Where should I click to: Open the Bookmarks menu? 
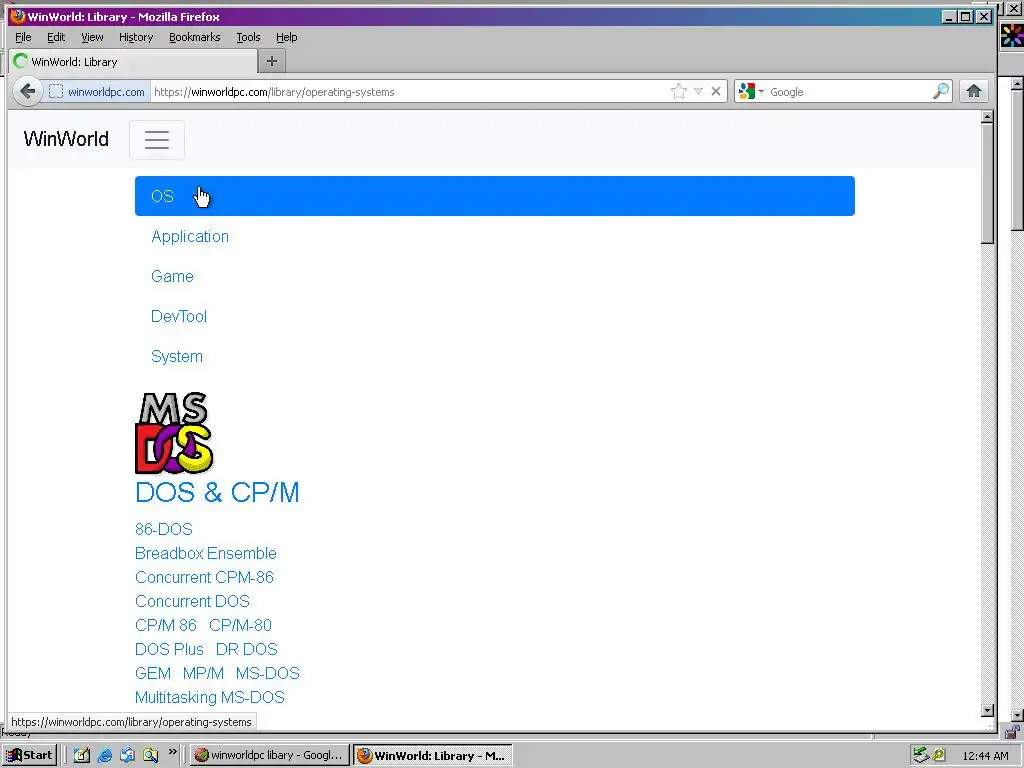[195, 37]
